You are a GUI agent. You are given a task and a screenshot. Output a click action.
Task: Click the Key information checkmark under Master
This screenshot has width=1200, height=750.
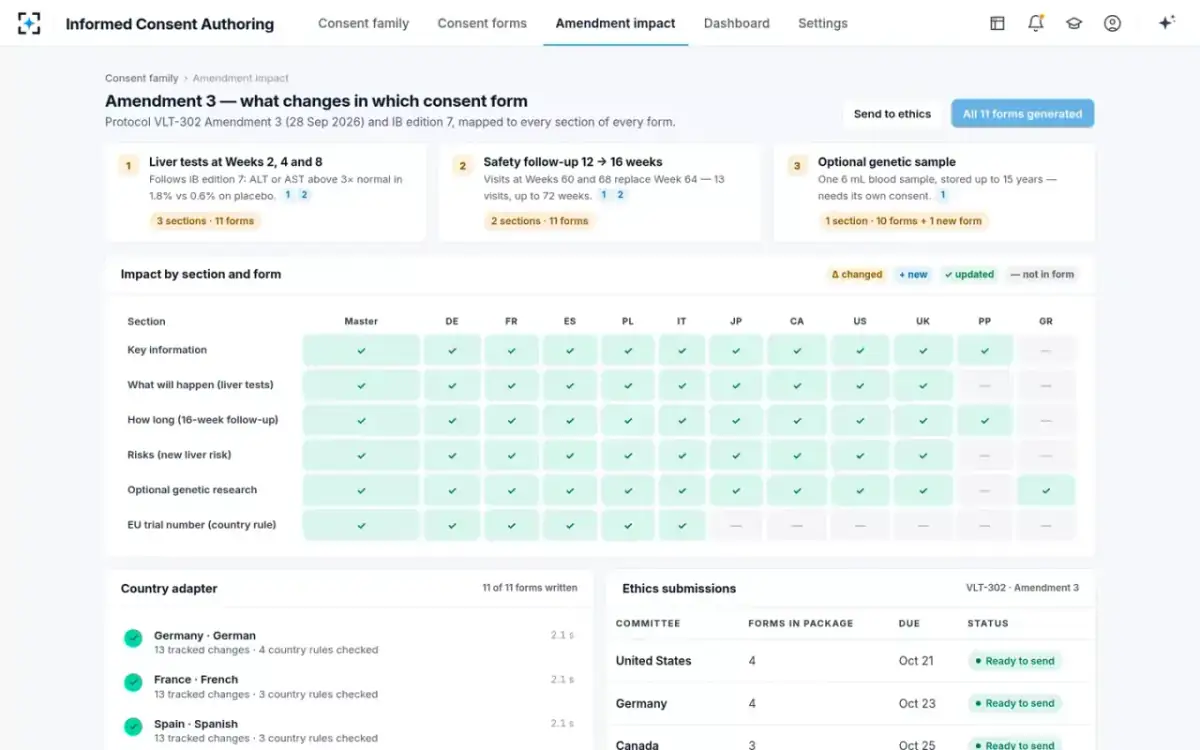(361, 350)
